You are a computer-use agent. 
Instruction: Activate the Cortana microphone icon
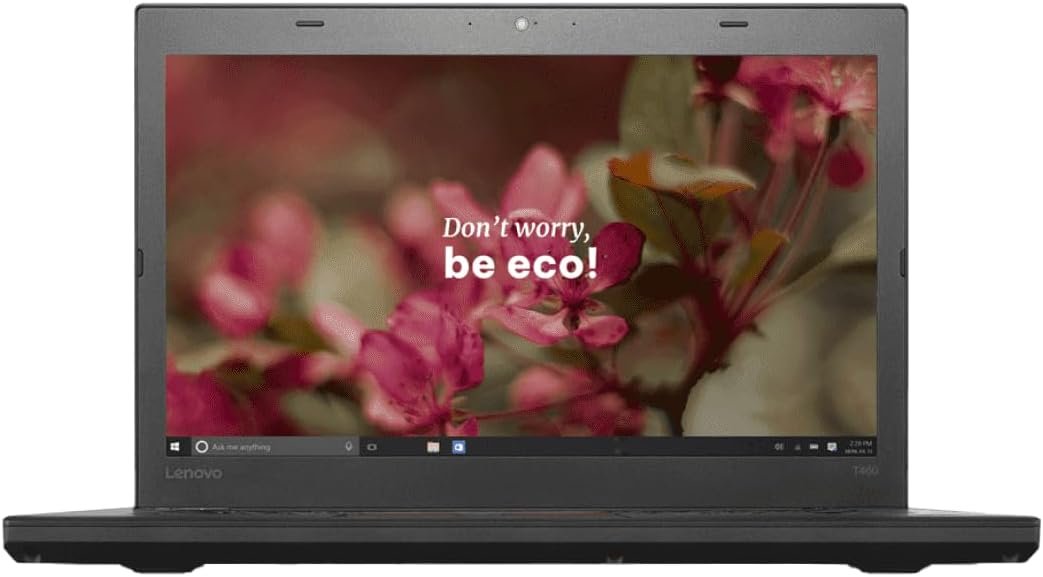(x=348, y=446)
